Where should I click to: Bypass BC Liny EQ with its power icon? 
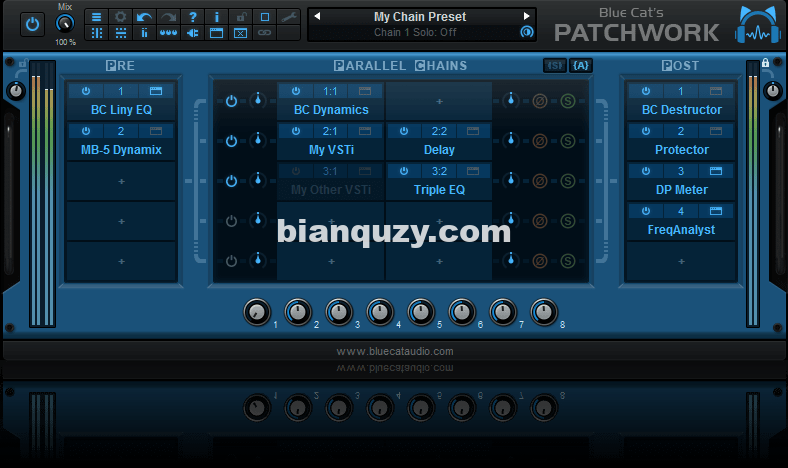[x=86, y=91]
